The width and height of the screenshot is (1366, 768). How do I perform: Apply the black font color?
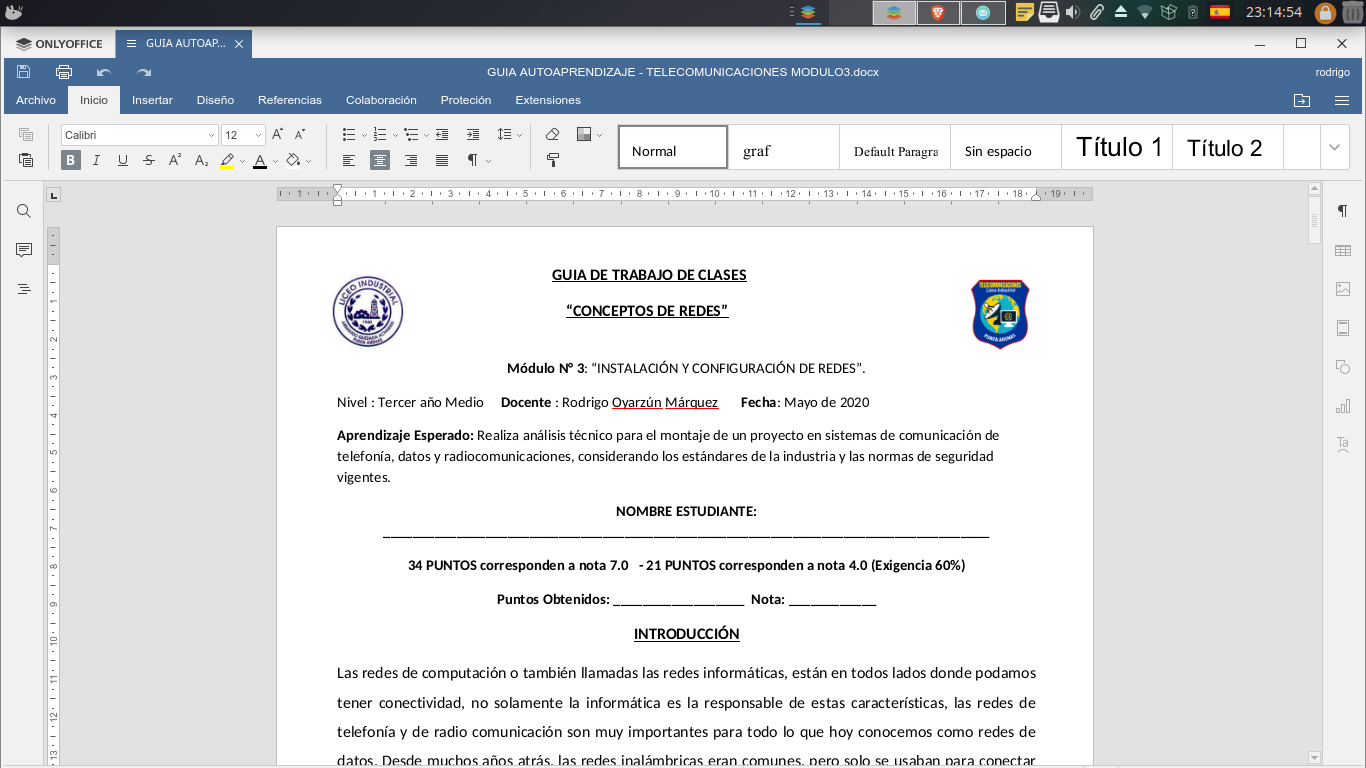pos(260,160)
